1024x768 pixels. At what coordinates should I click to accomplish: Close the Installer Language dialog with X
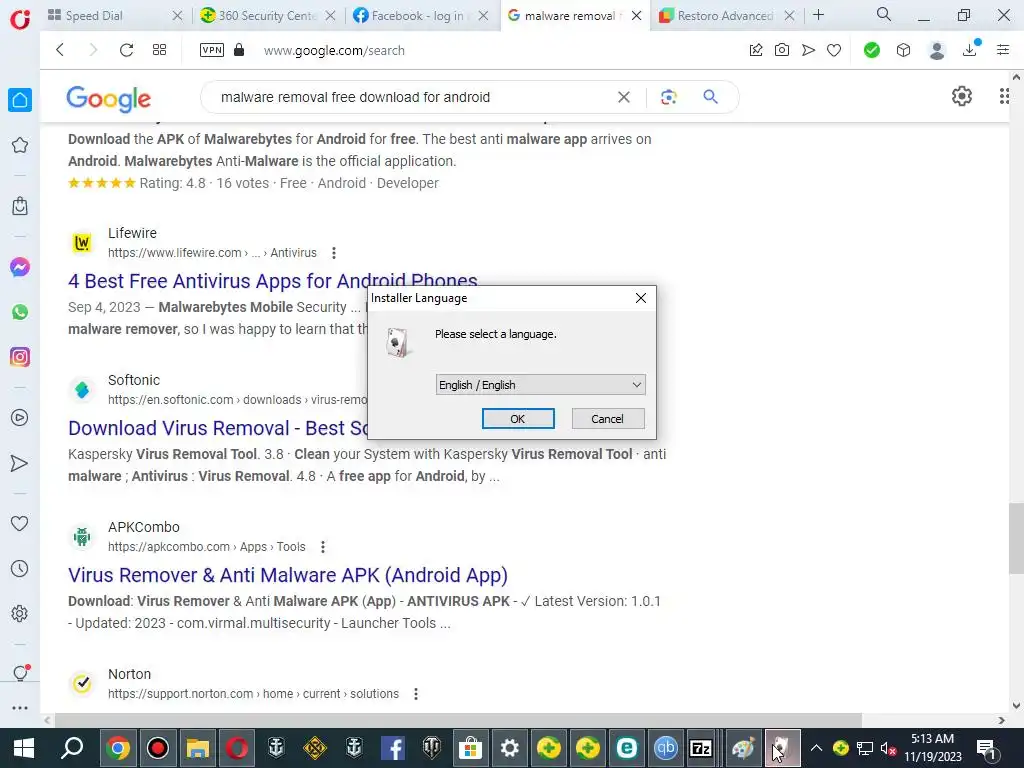[641, 298]
